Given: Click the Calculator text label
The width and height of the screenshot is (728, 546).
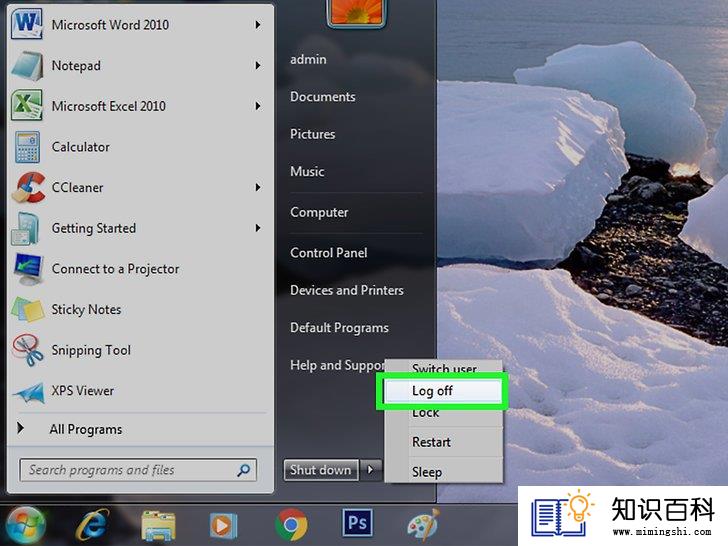Looking at the screenshot, I should [x=81, y=147].
